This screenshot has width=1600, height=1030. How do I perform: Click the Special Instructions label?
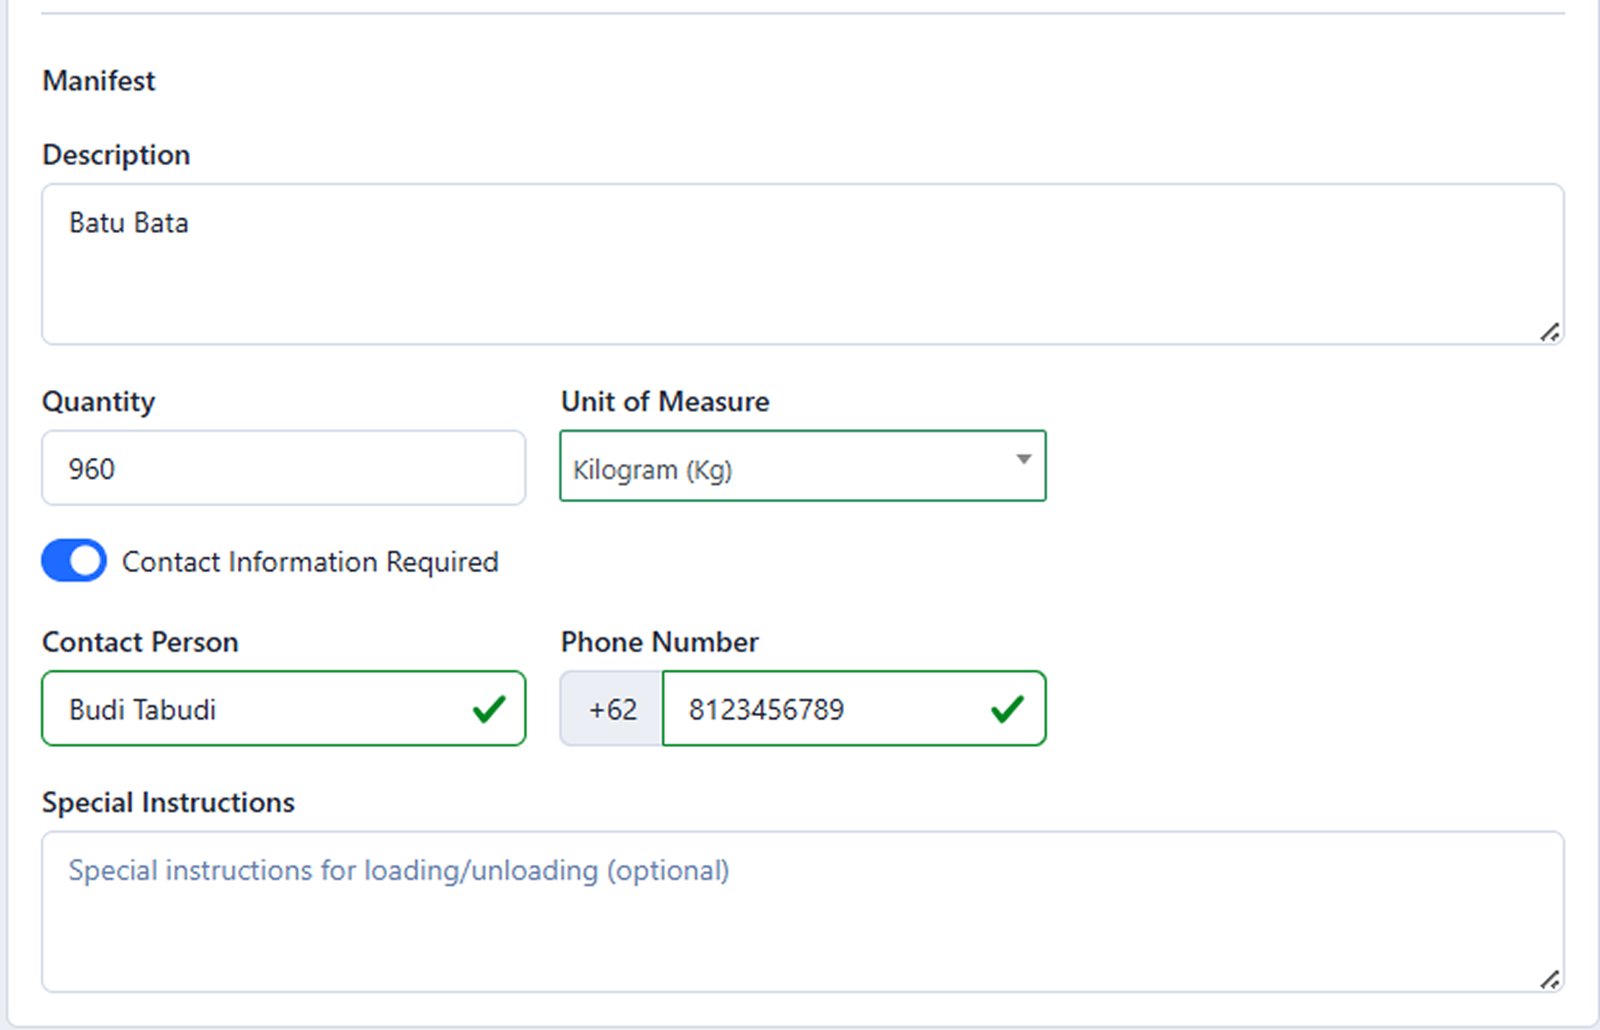click(x=168, y=803)
